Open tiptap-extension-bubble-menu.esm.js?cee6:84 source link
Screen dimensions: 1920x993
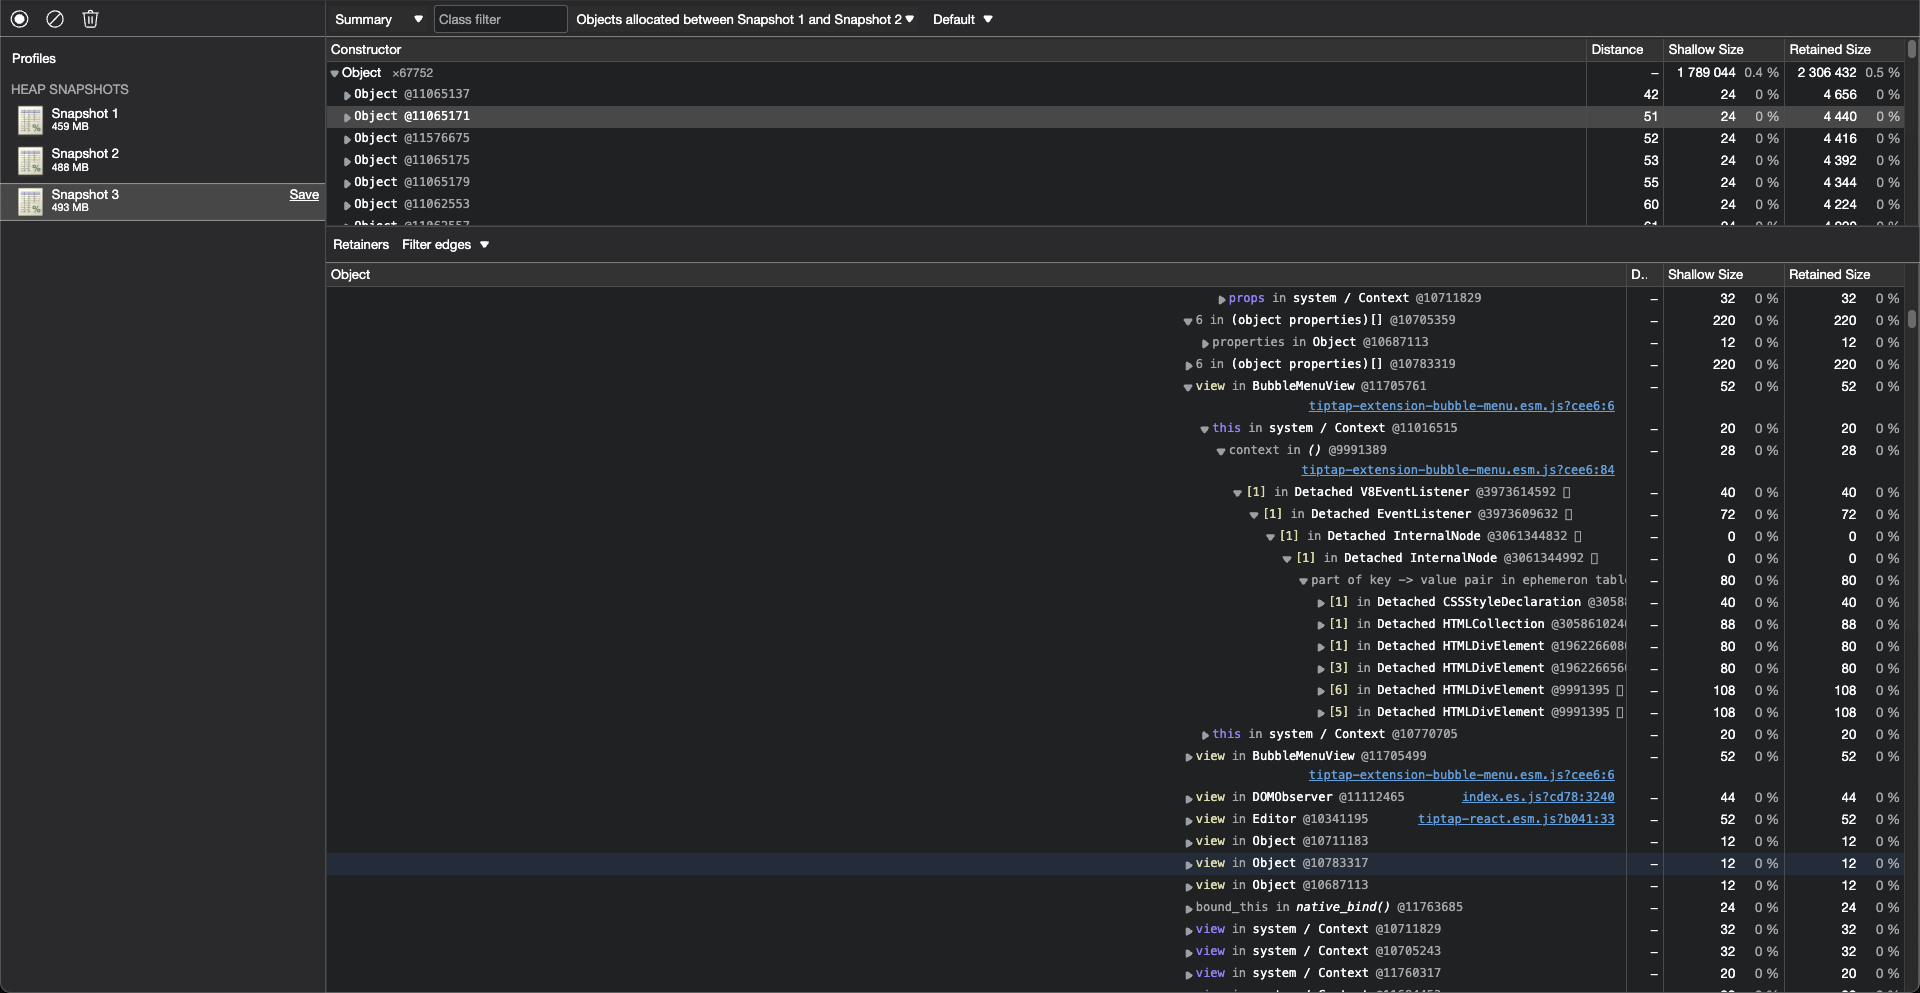(1460, 470)
